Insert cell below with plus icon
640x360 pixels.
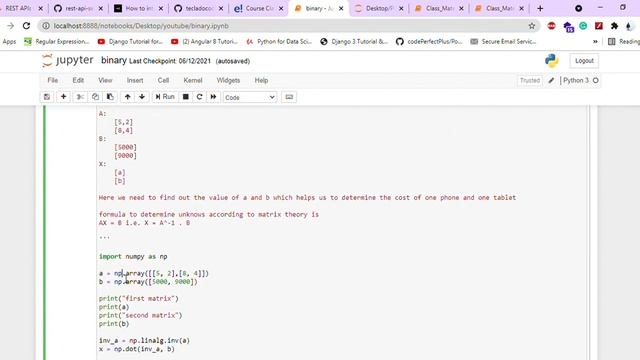pyautogui.click(x=63, y=97)
